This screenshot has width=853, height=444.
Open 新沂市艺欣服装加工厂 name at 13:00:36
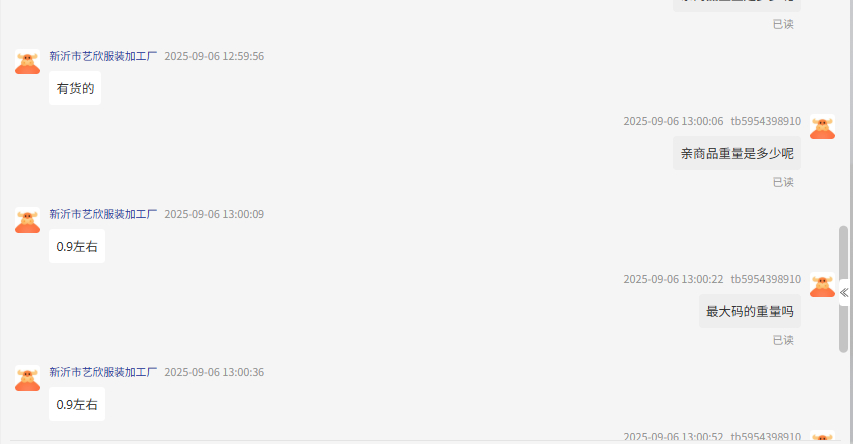pyautogui.click(x=103, y=372)
